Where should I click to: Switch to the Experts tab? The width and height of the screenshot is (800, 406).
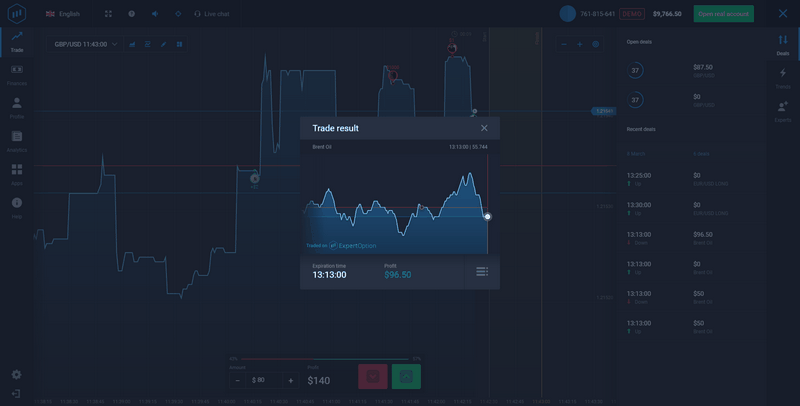pos(782,109)
